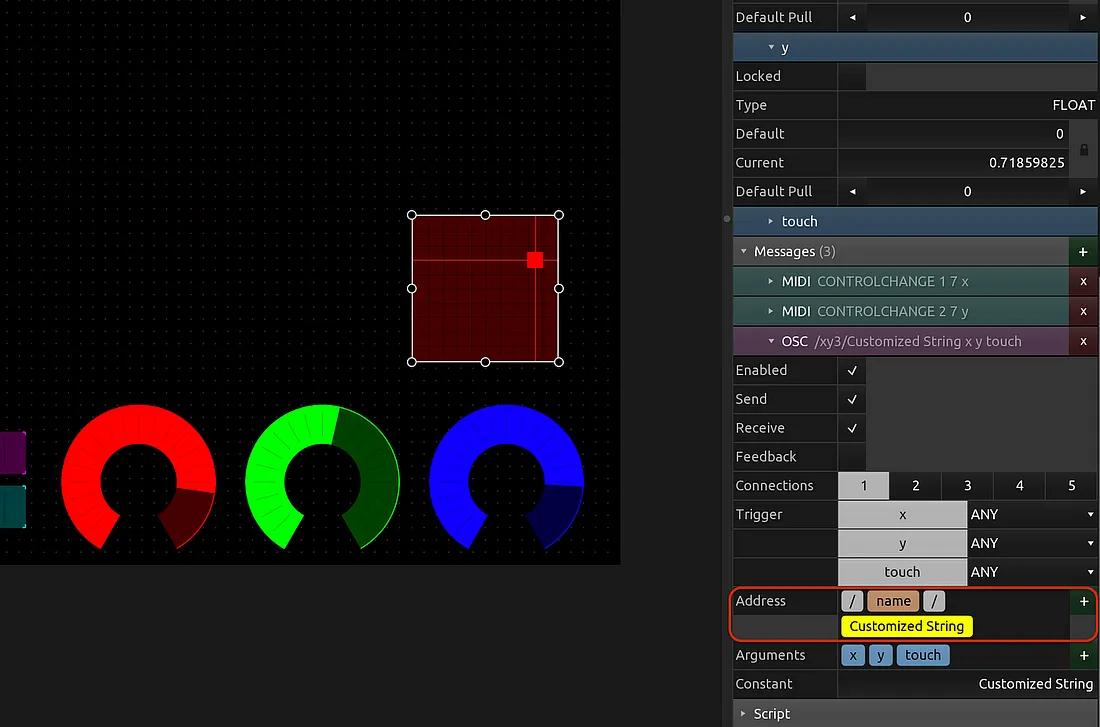1100x727 pixels.
Task: Toggle the y trigger button
Action: (x=902, y=543)
